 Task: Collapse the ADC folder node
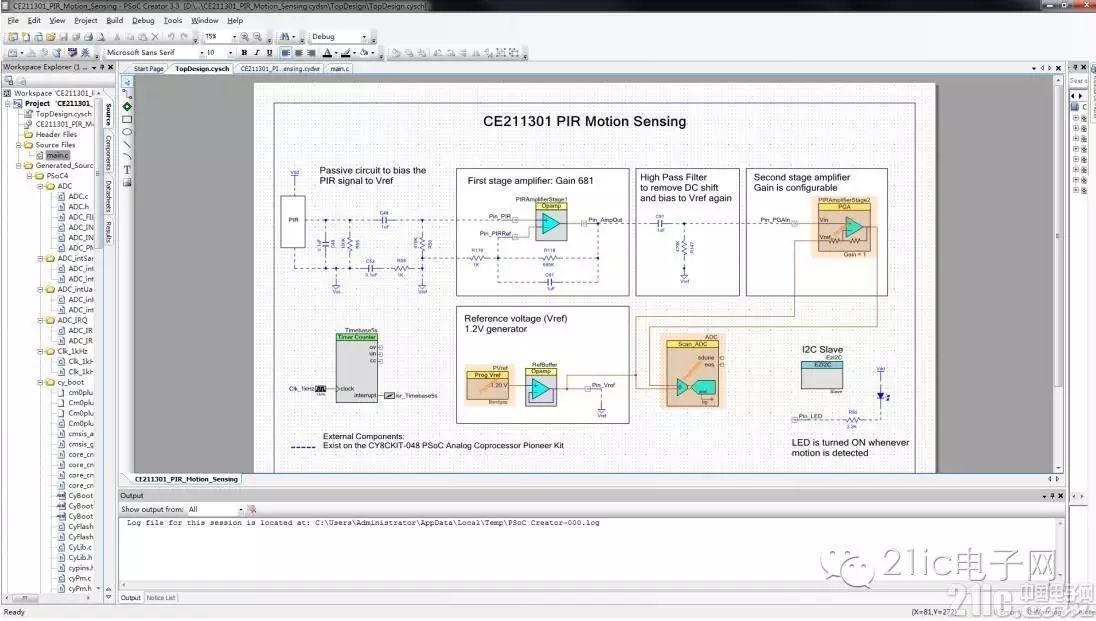coord(41,186)
